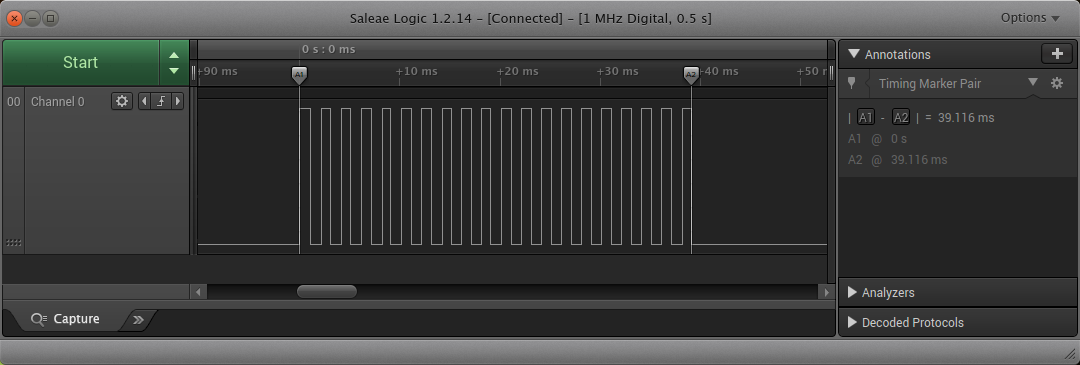Open Timing Marker Pair dropdown arrow
Image resolution: width=1080 pixels, height=365 pixels.
(1032, 83)
